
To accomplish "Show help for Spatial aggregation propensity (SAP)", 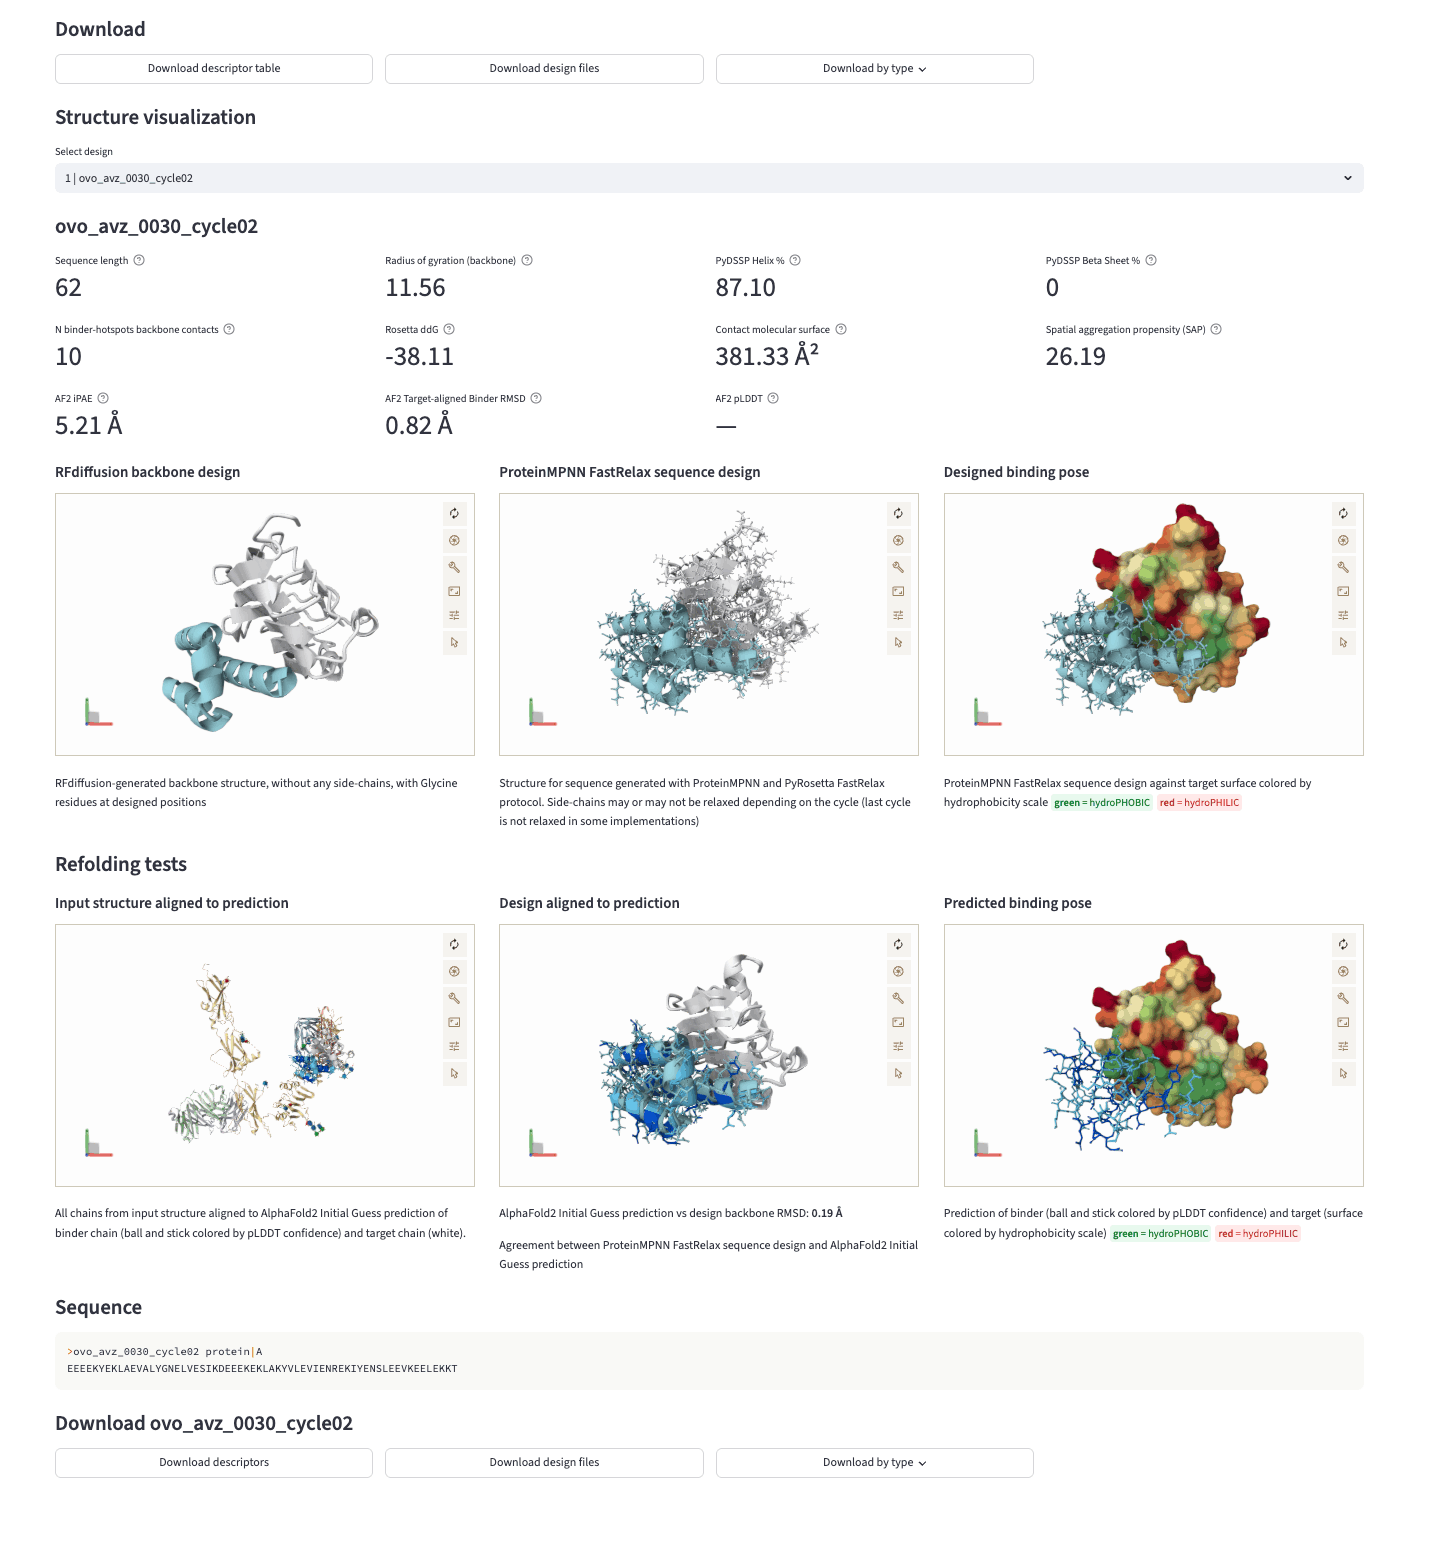I will (1216, 329).
